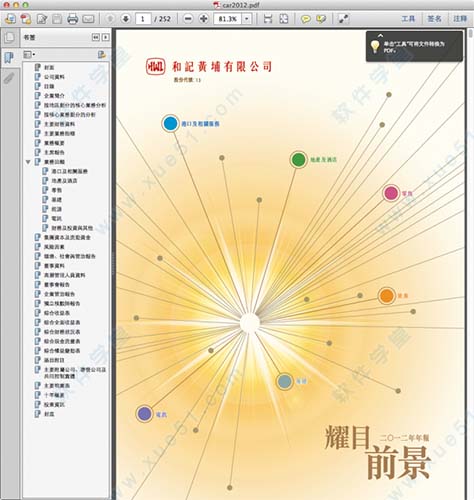Viewport: 474px width, 500px height.
Task: Collapse the tip popup with the caret
Action: [x=380, y=35]
